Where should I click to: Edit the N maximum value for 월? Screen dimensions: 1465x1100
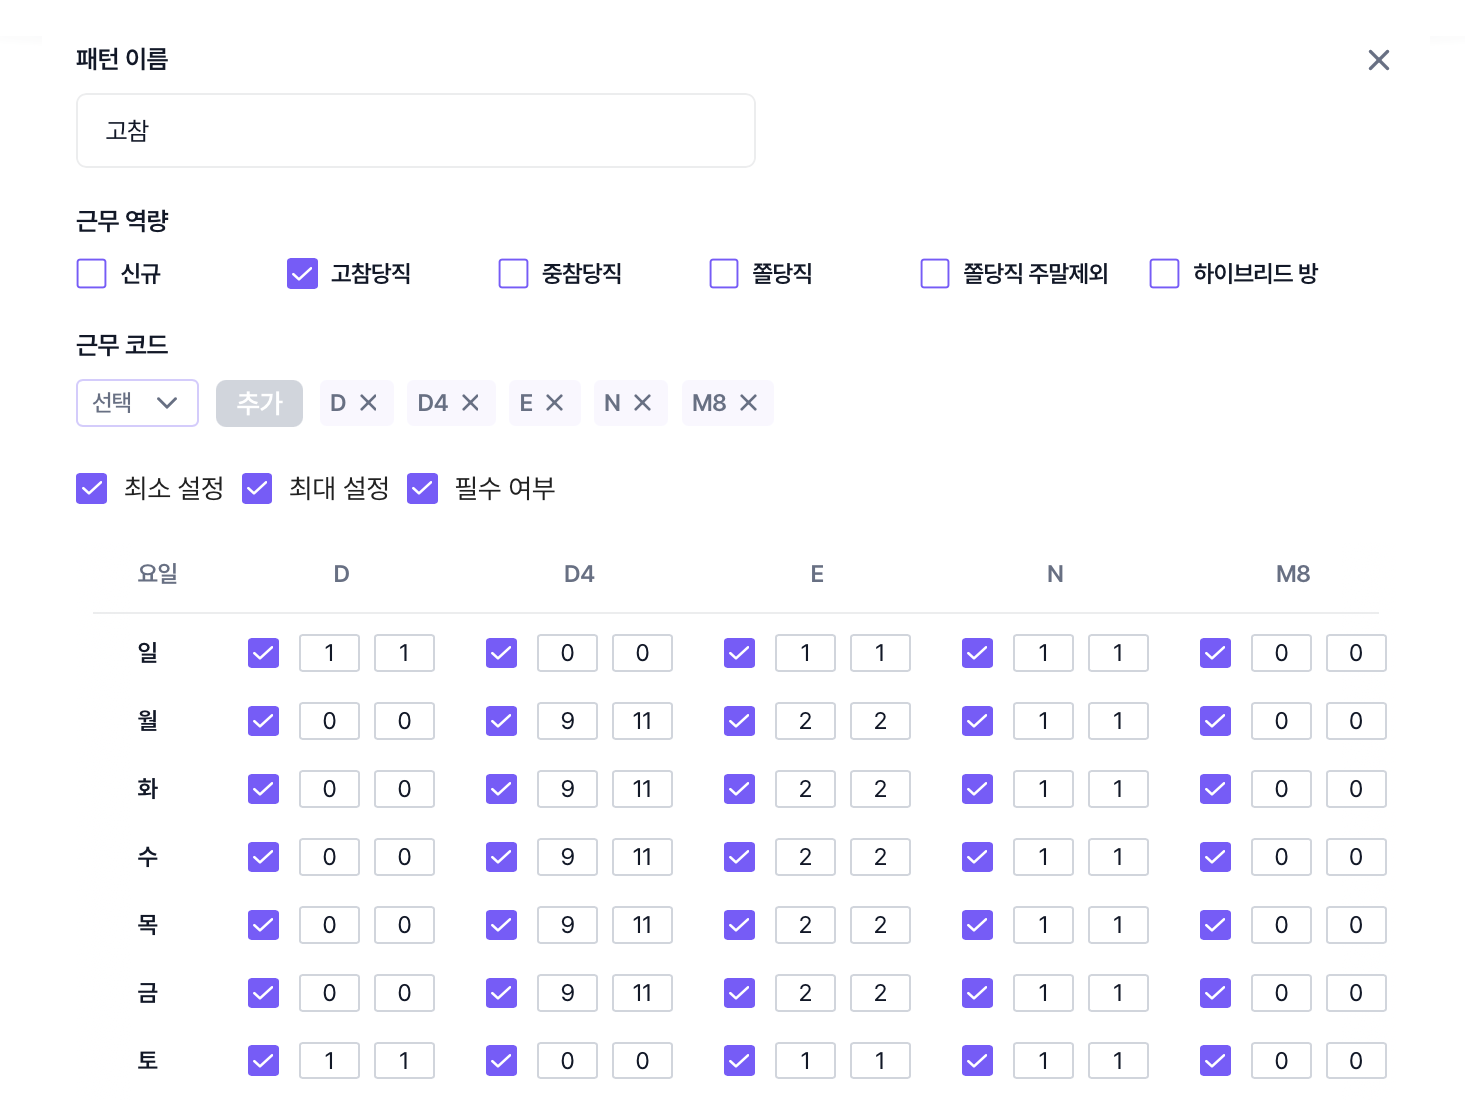[x=1118, y=721]
